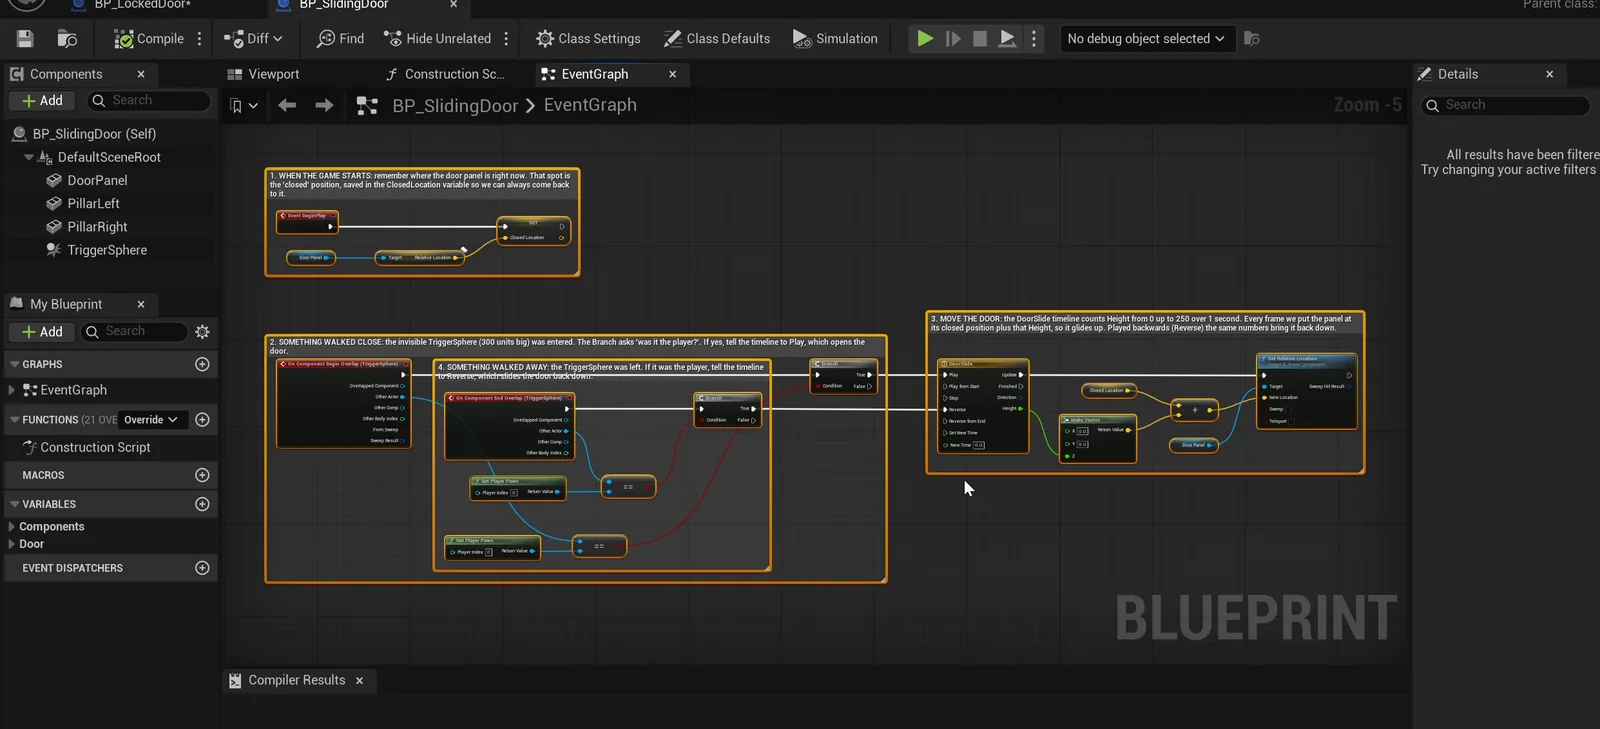Viewport: 1600px width, 729px height.
Task: Add a new variable with plus icon
Action: coord(202,504)
